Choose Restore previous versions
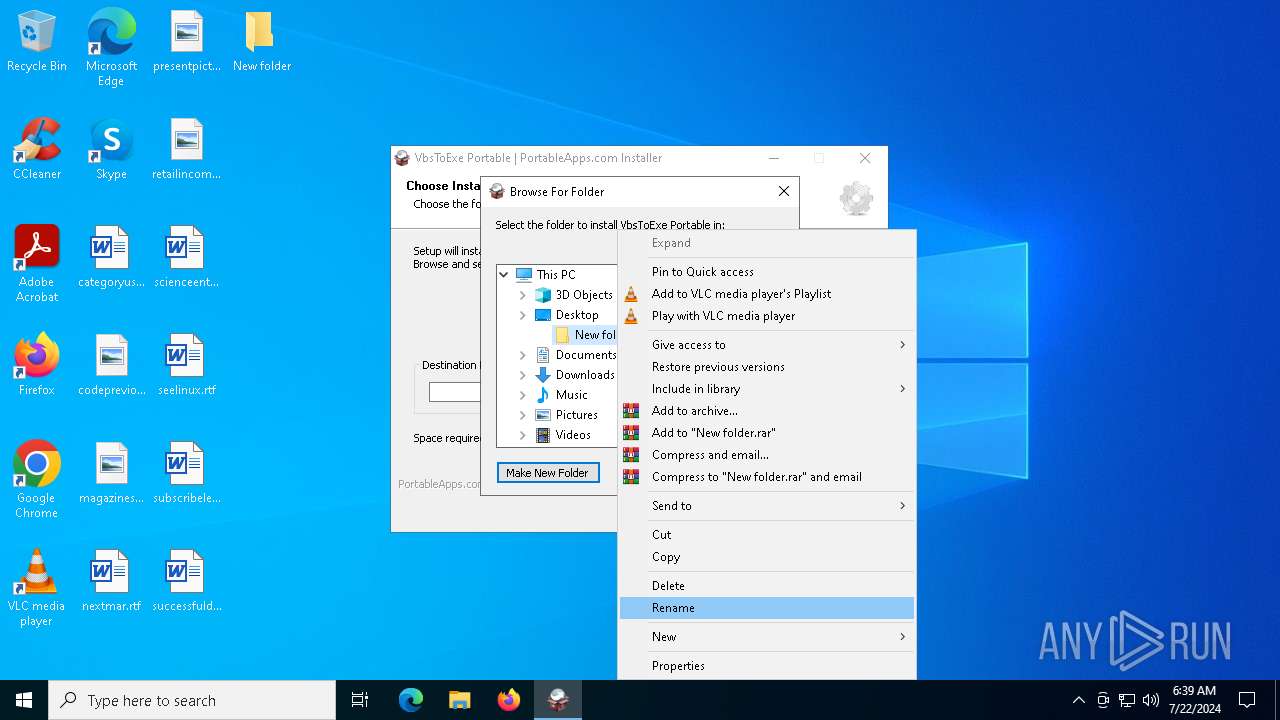The width and height of the screenshot is (1280, 720). tap(767, 367)
